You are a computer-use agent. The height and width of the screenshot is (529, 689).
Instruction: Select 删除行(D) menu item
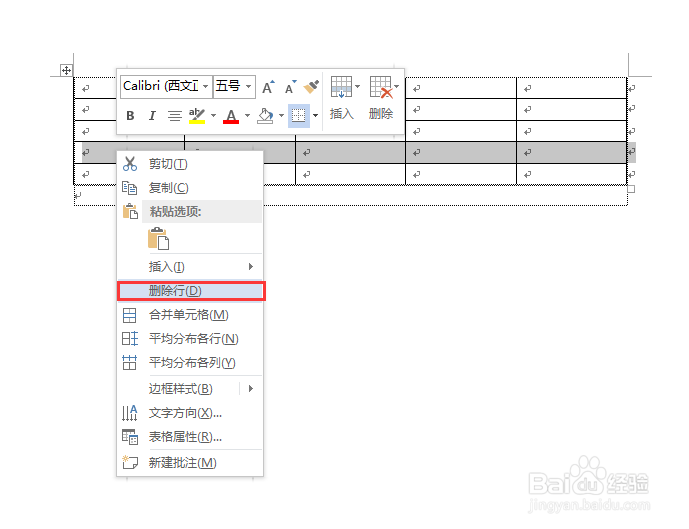point(191,291)
